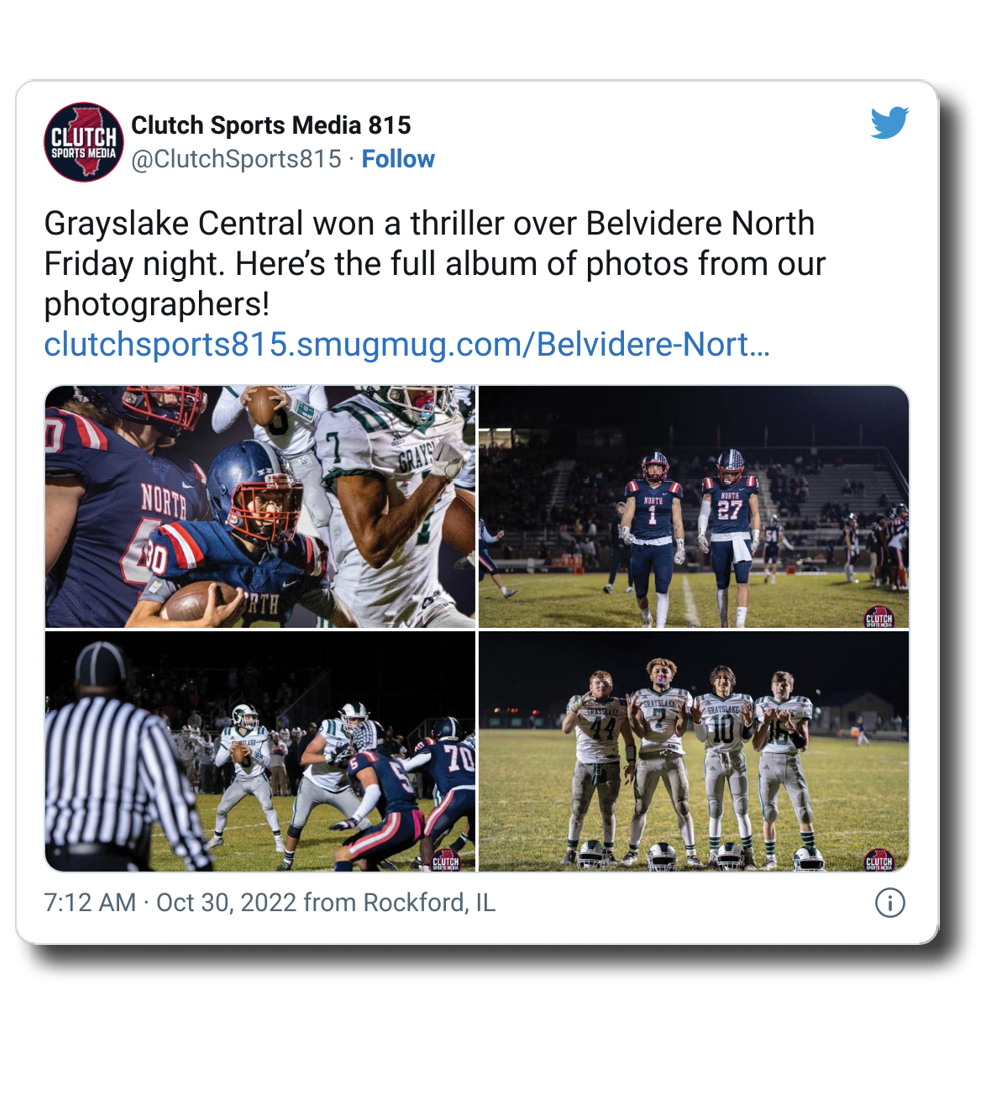The image size is (996, 1112).
Task: Open the clutchsports815.smugmug.com album link
Action: pyautogui.click(x=406, y=345)
